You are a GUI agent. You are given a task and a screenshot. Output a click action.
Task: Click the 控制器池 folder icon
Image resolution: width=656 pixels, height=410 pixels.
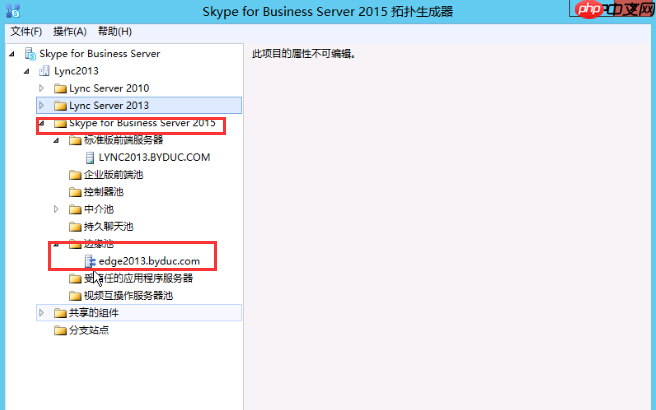(75, 192)
